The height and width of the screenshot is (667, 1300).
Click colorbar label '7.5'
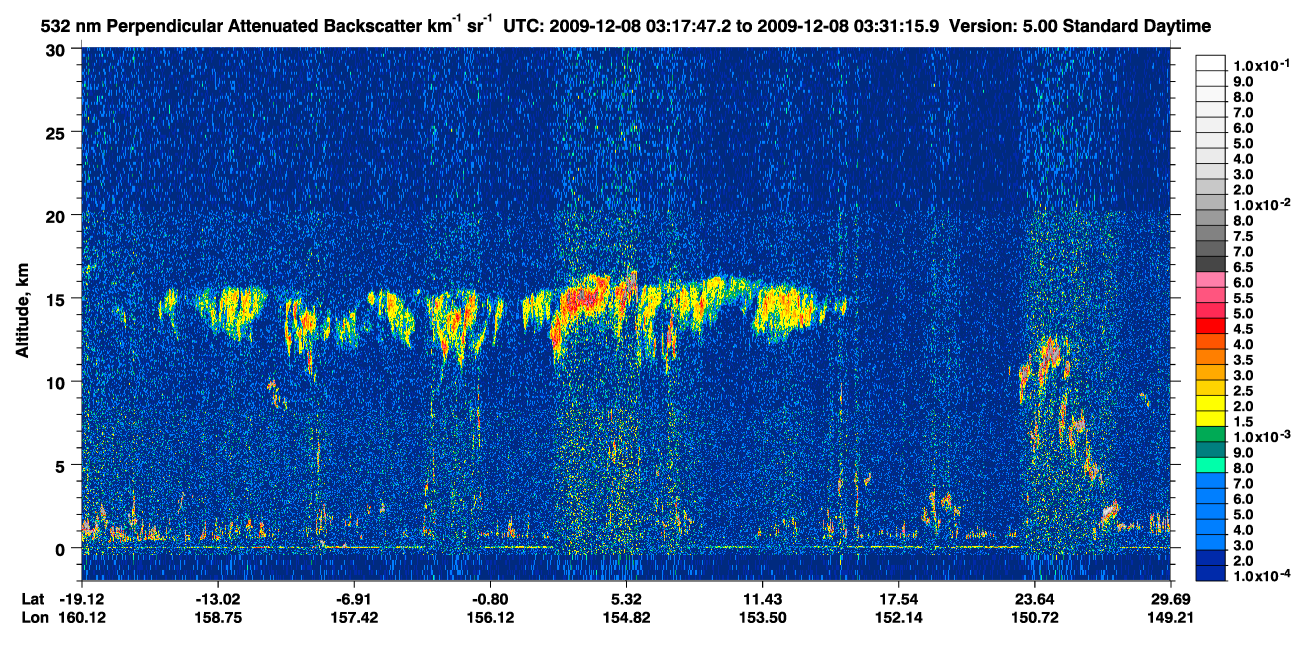[x=1242, y=236]
